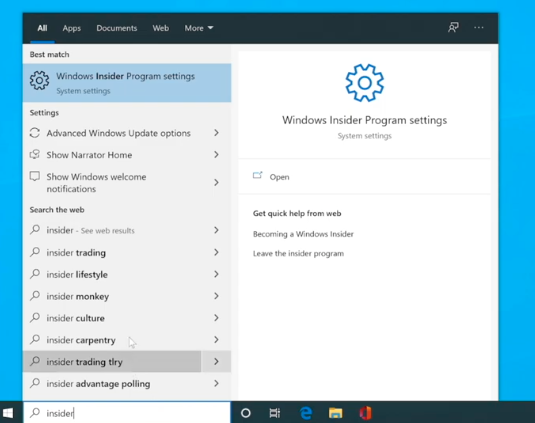Switch to the Web tab
The image size is (535, 423).
161,28
